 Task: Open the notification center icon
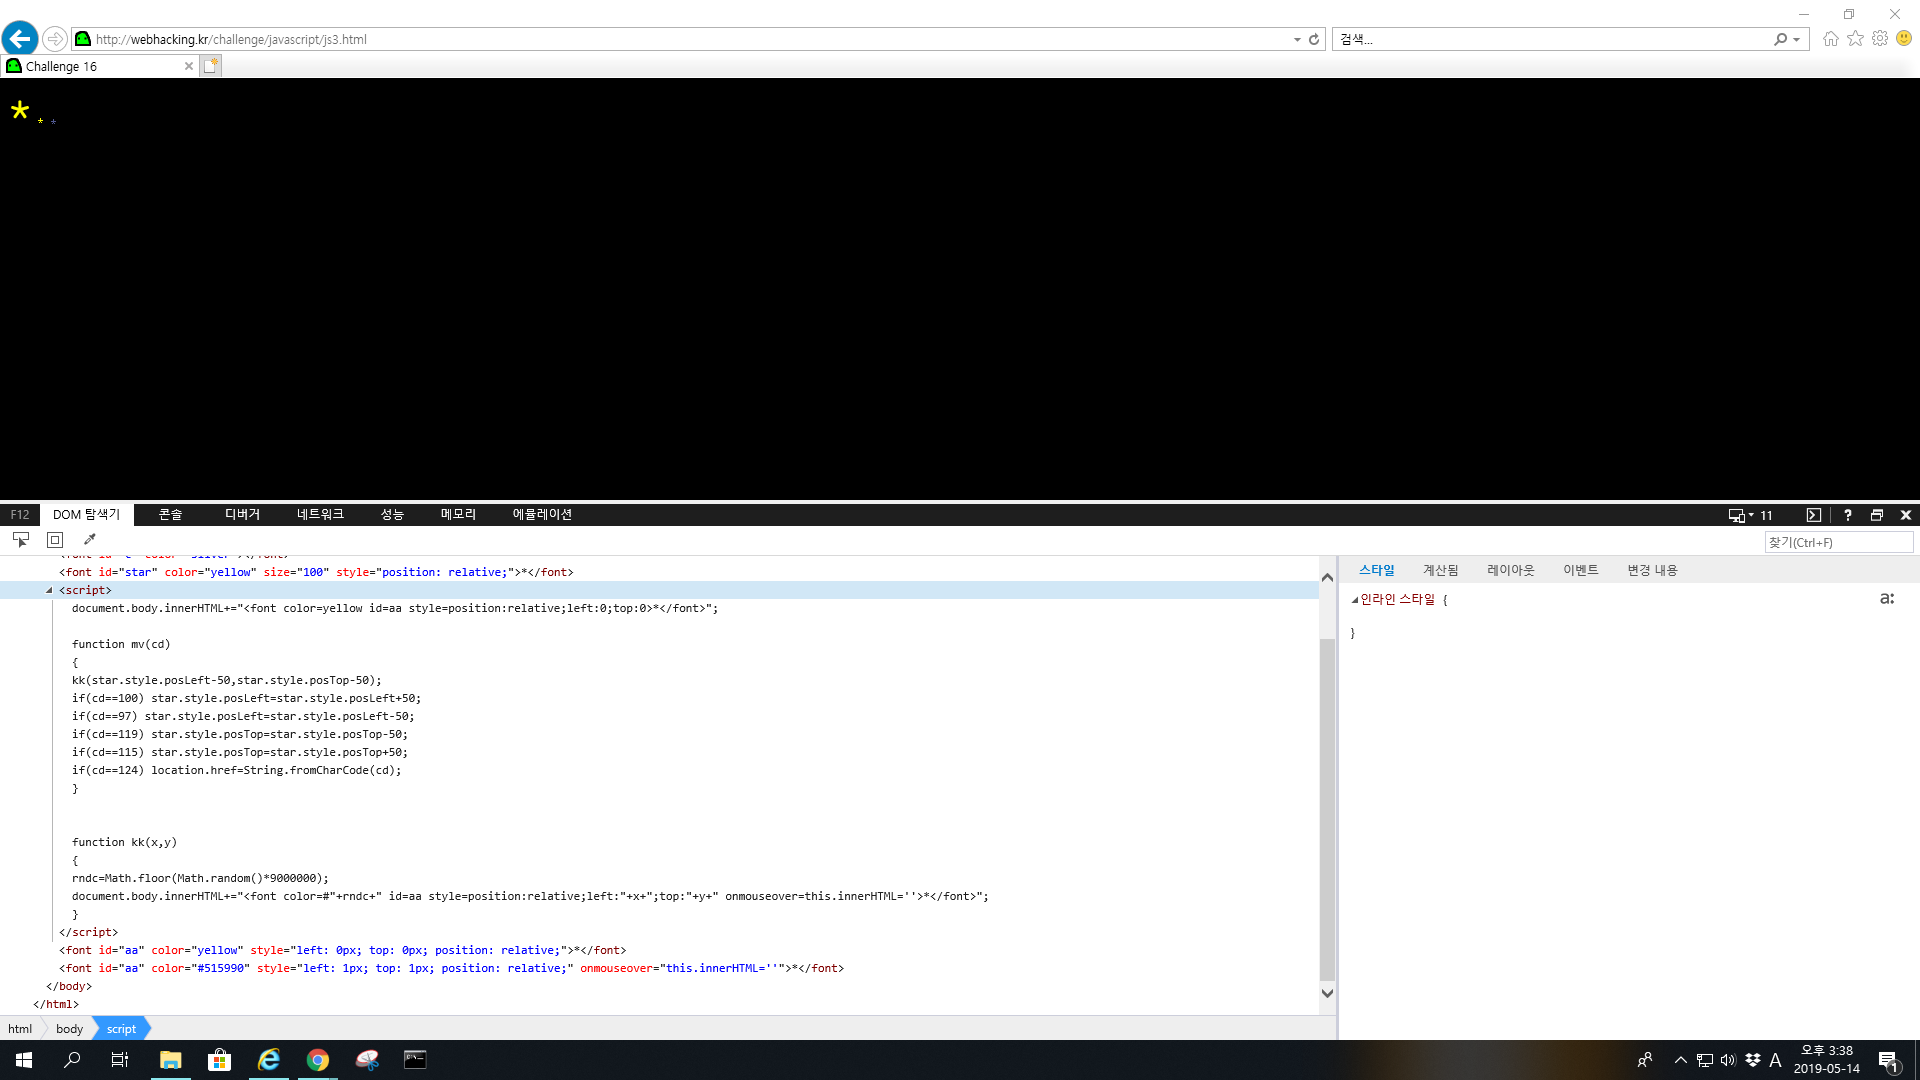point(1889,1061)
